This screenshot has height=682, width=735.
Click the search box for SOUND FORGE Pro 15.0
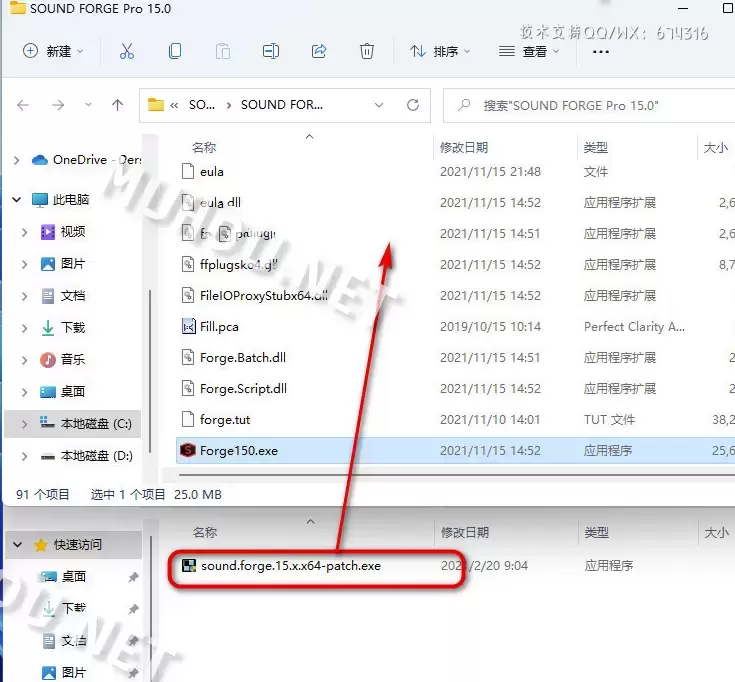click(x=589, y=105)
